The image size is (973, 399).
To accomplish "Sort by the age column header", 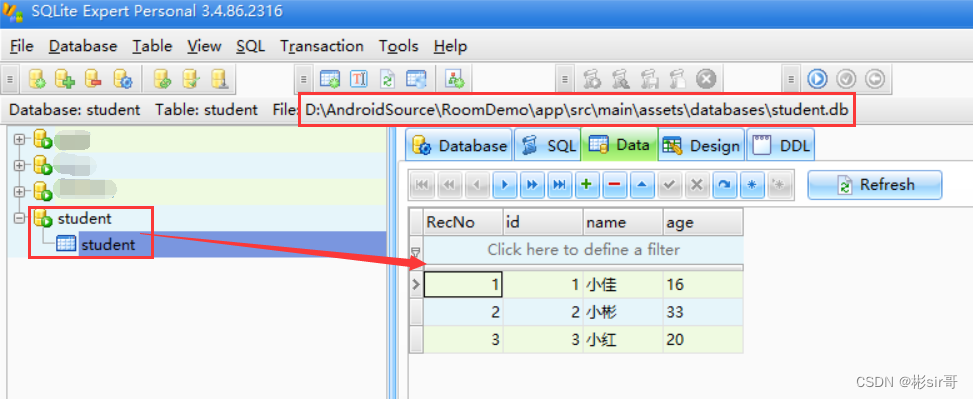I will (702, 222).
